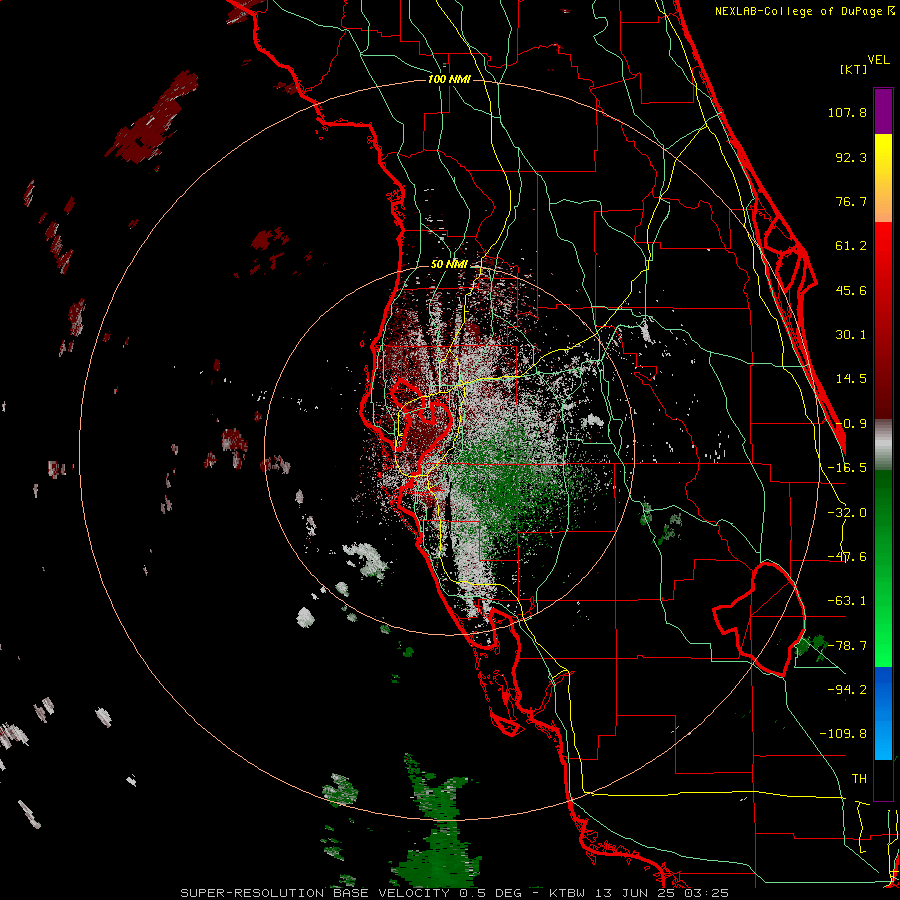Screen dimensions: 900x900
Task: Select the 61.2 scale value
Action: click(851, 246)
